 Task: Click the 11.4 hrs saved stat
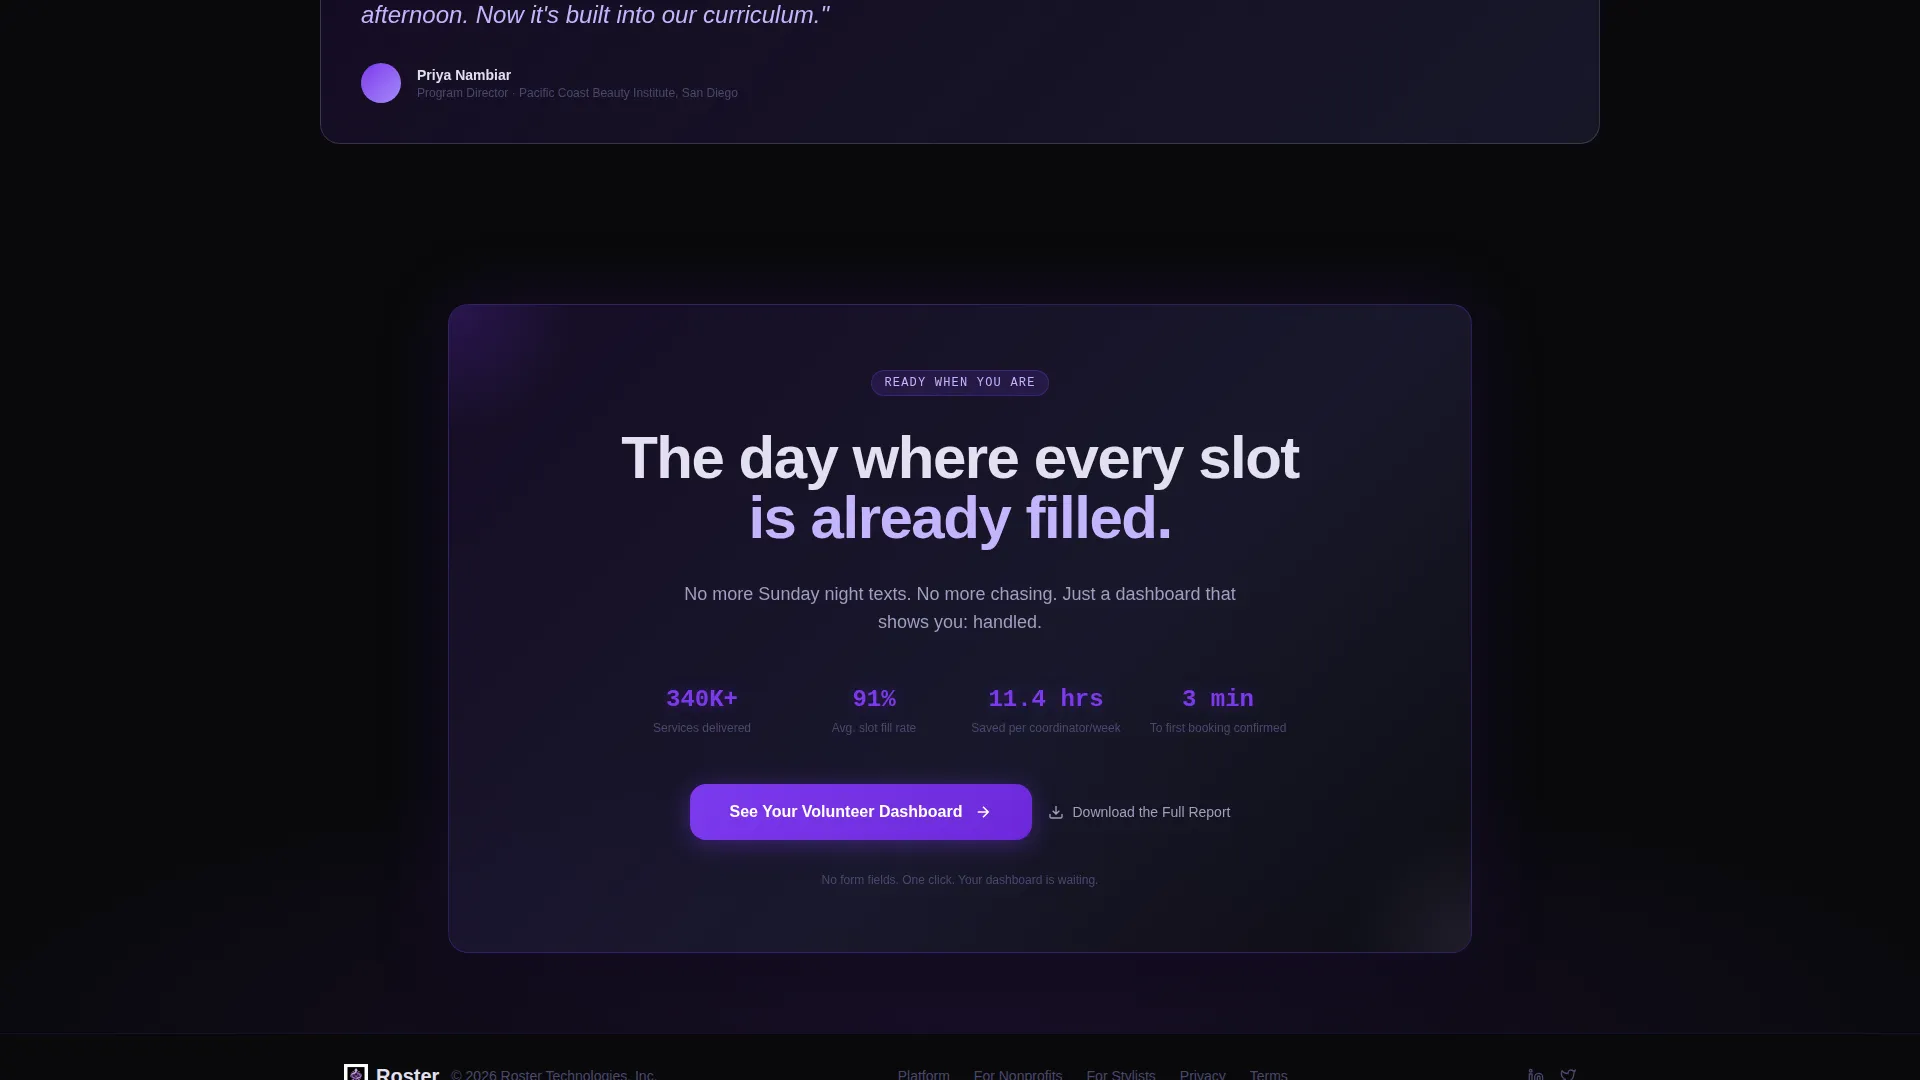coord(1046,711)
